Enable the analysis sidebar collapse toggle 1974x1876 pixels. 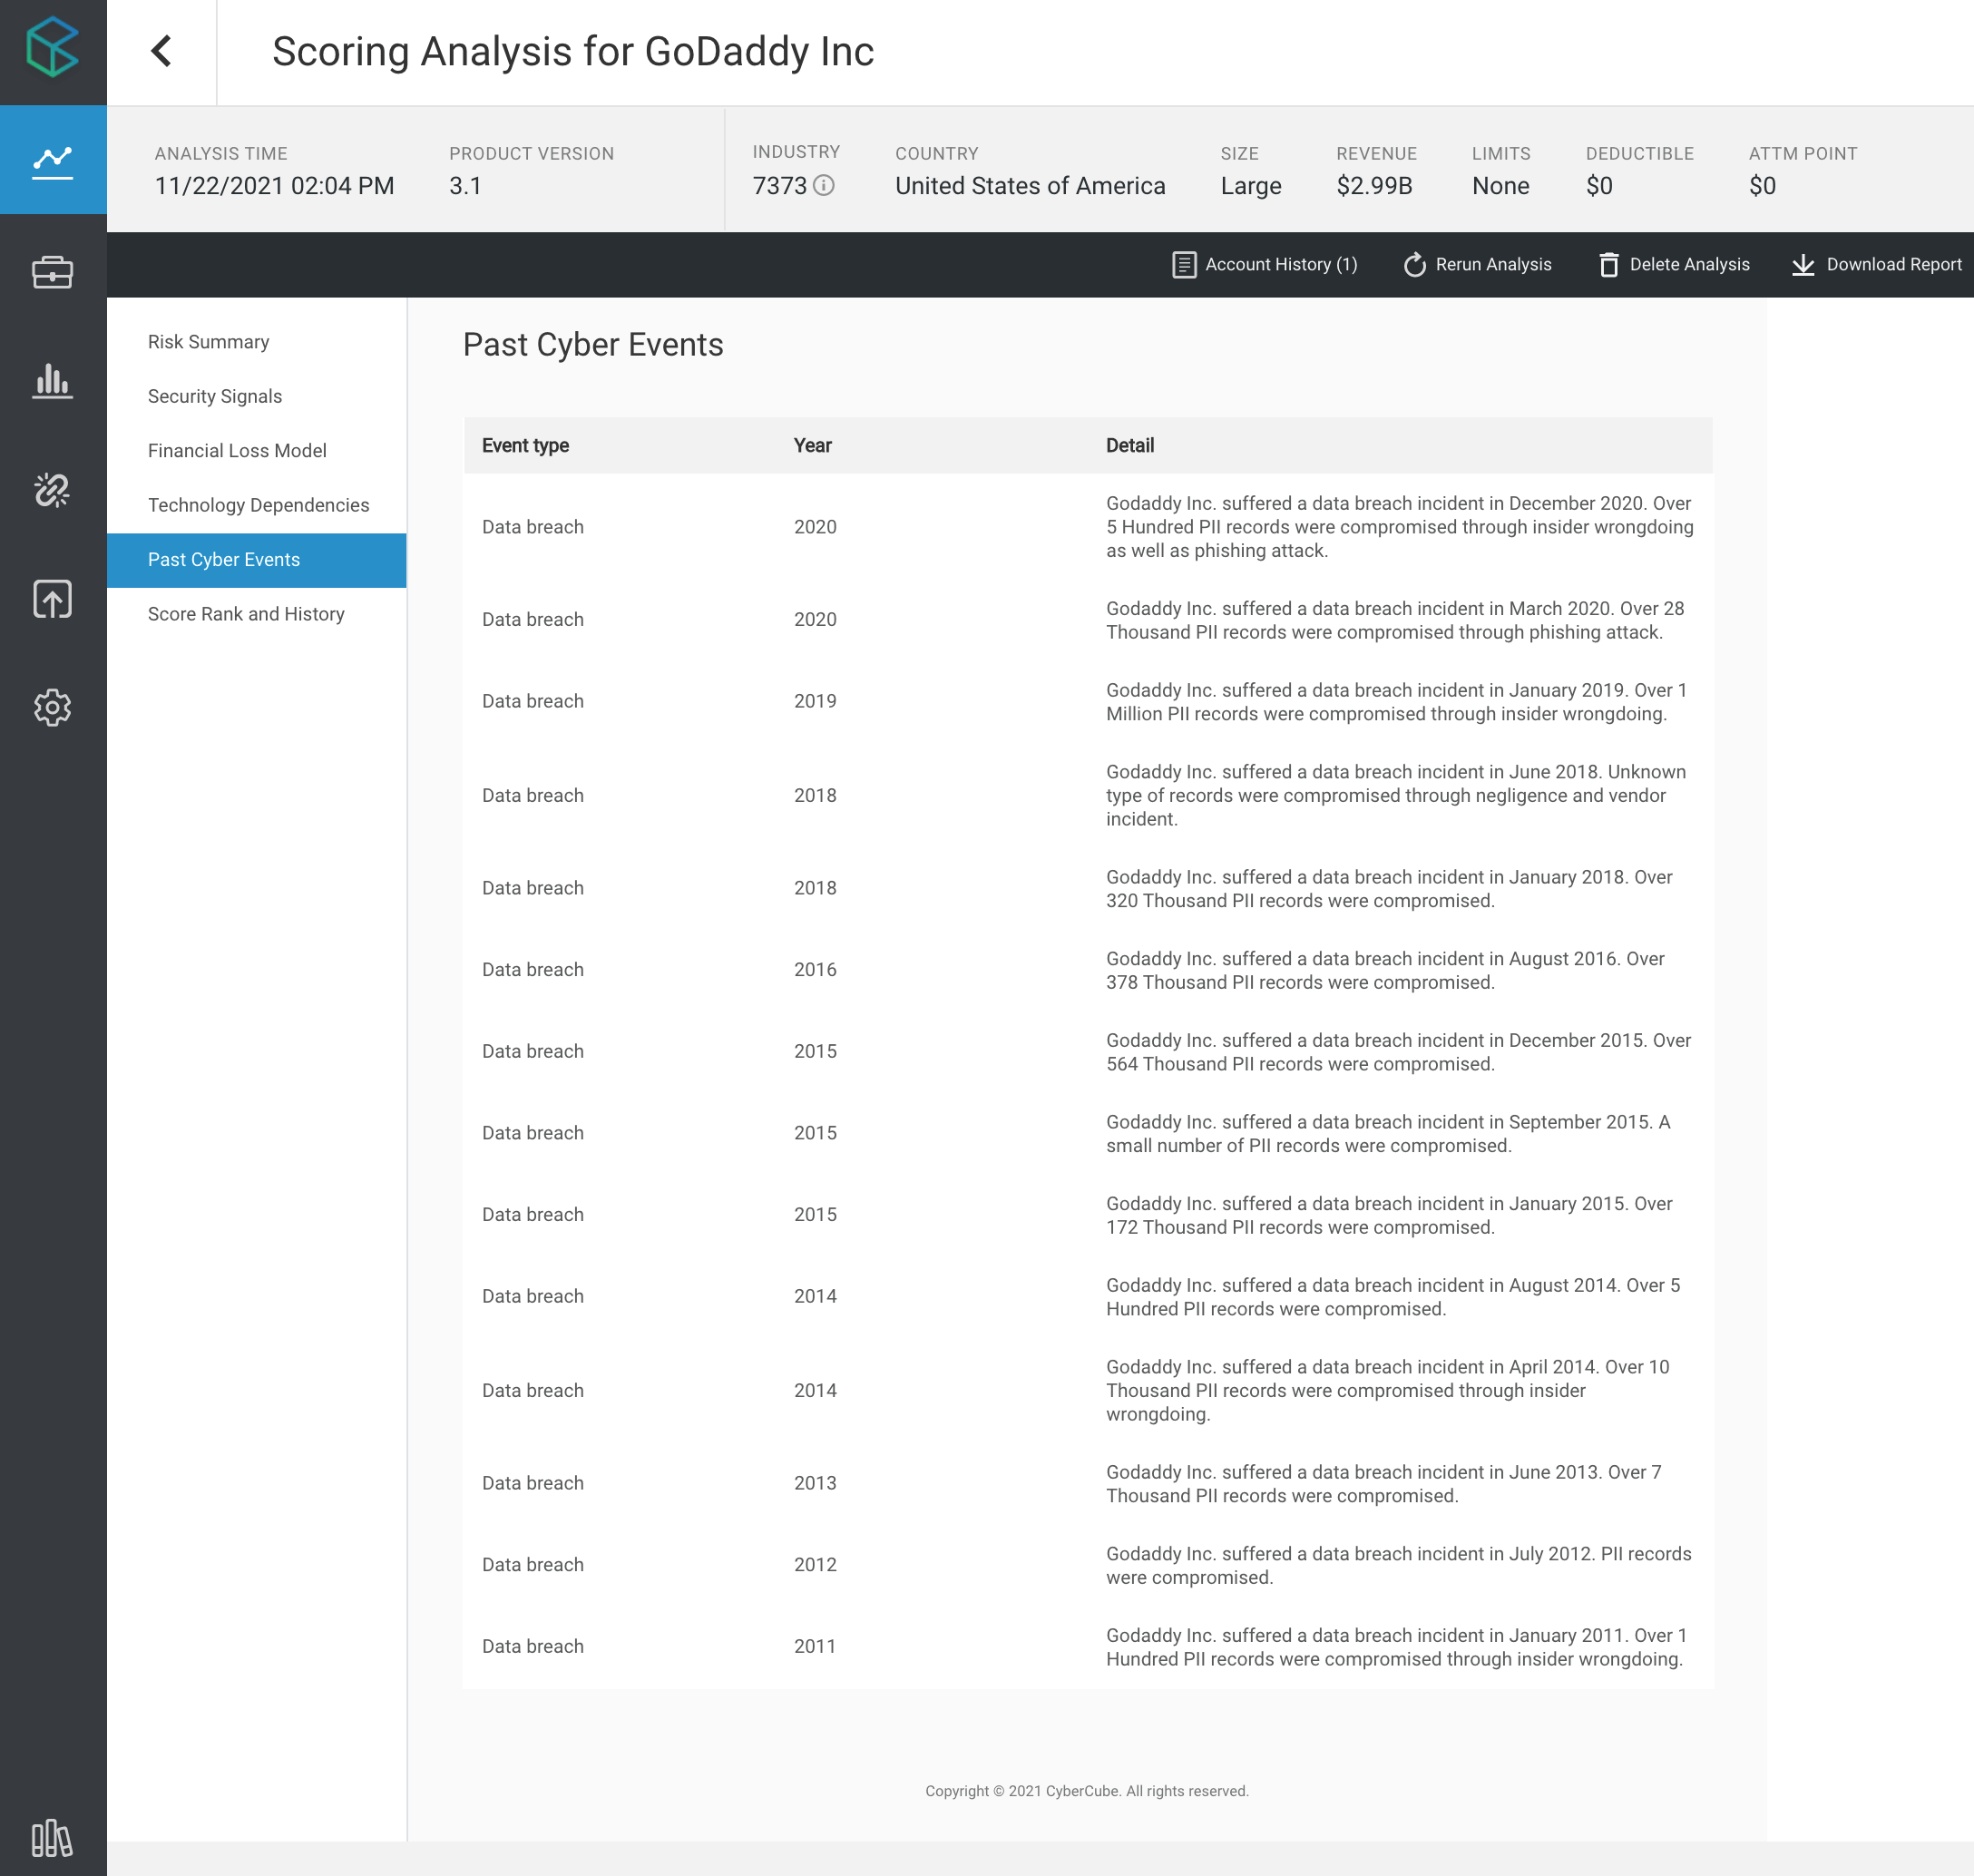pos(161,51)
